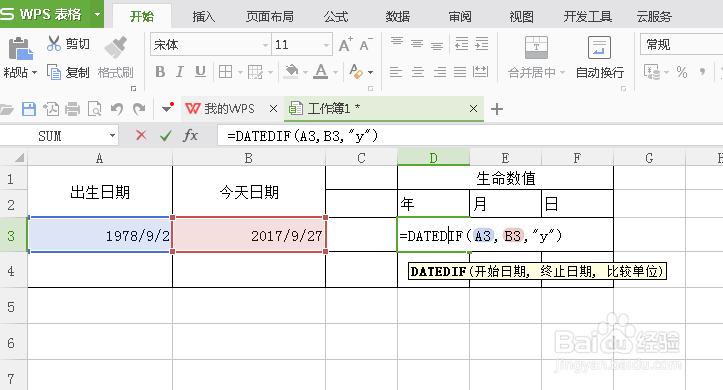
Task: Click the decrease indent icon
Action: pyautogui.click(x=462, y=44)
